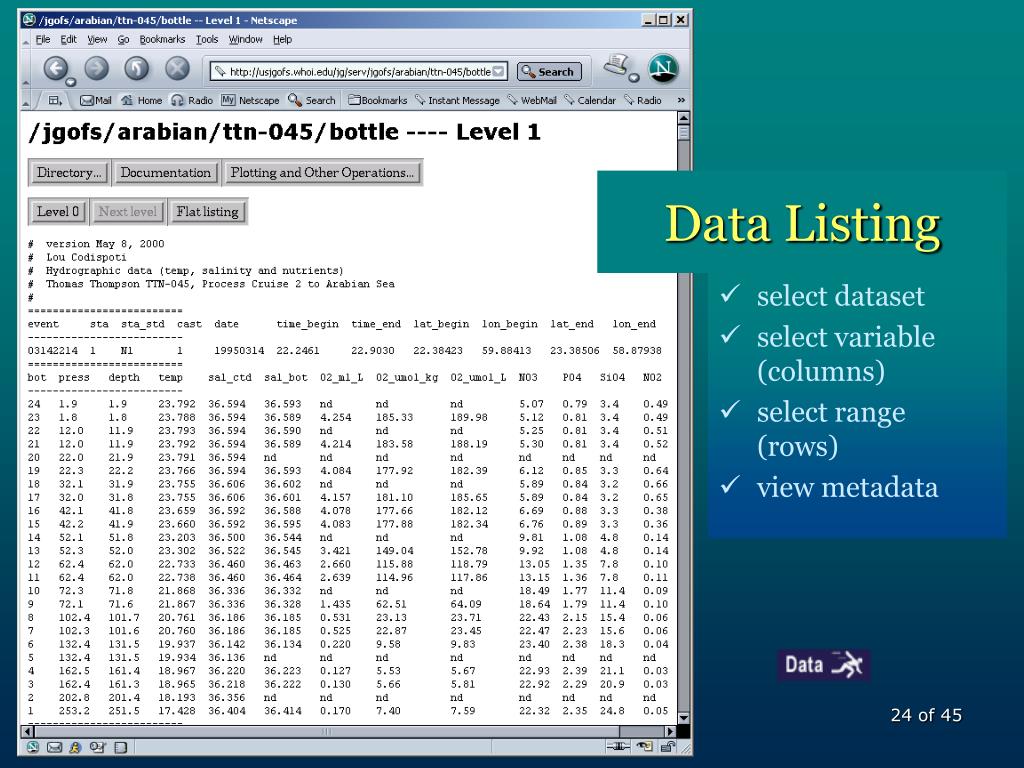Open the Window menu
The image size is (1024, 768).
coord(246,39)
